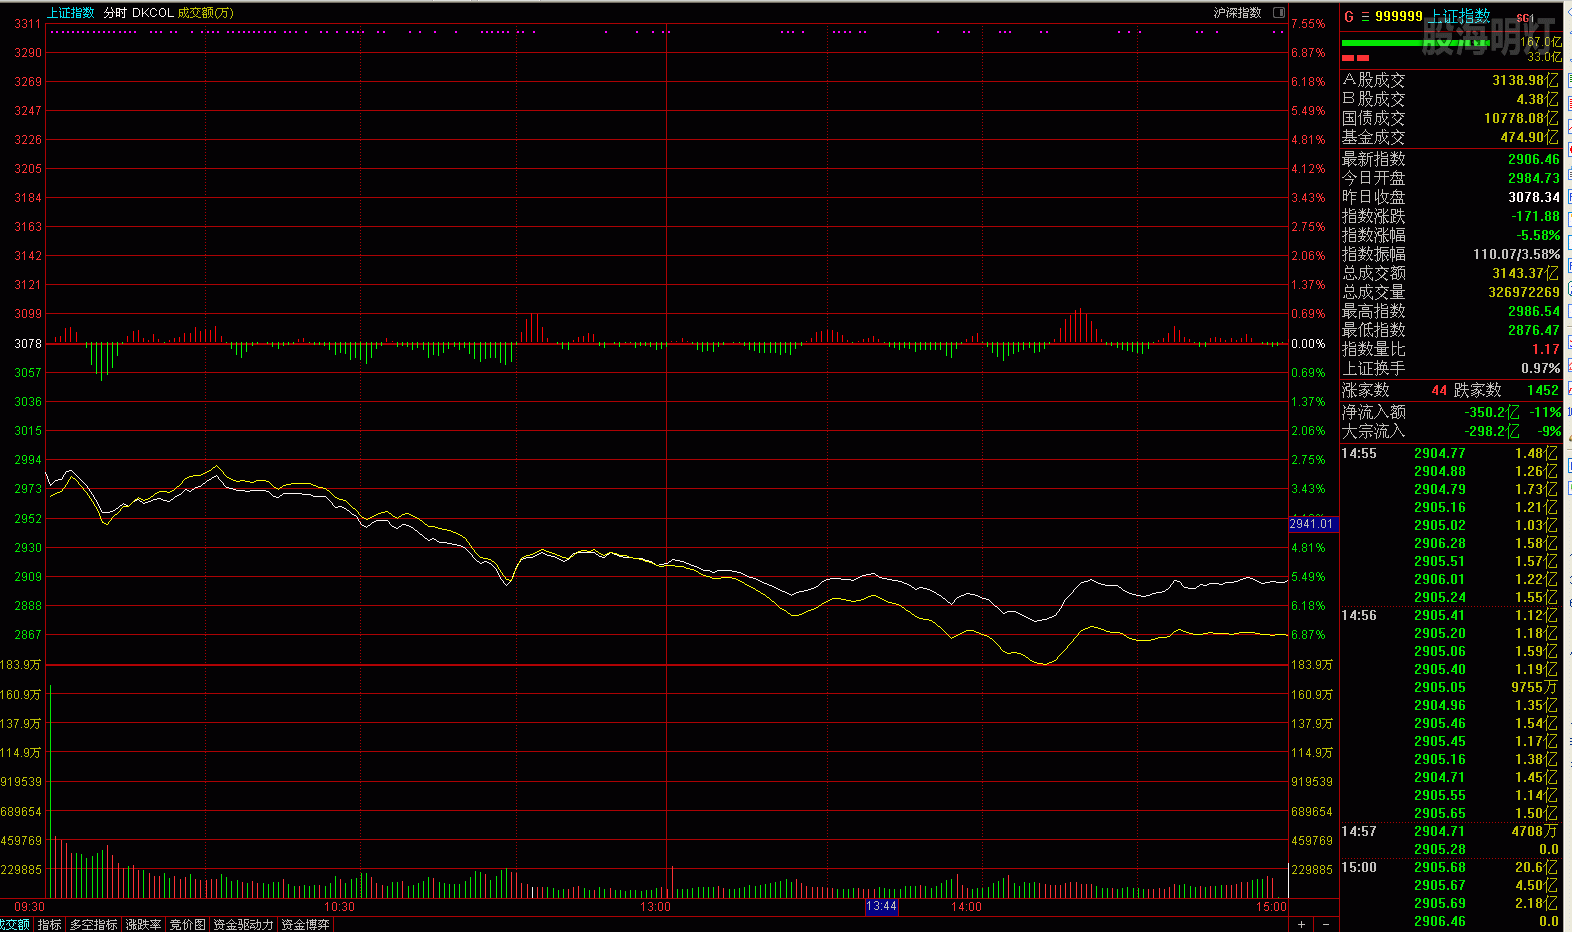The height and width of the screenshot is (932, 1572).
Task: Click the 183.9万 volume scale label at left
Action: 21,664
